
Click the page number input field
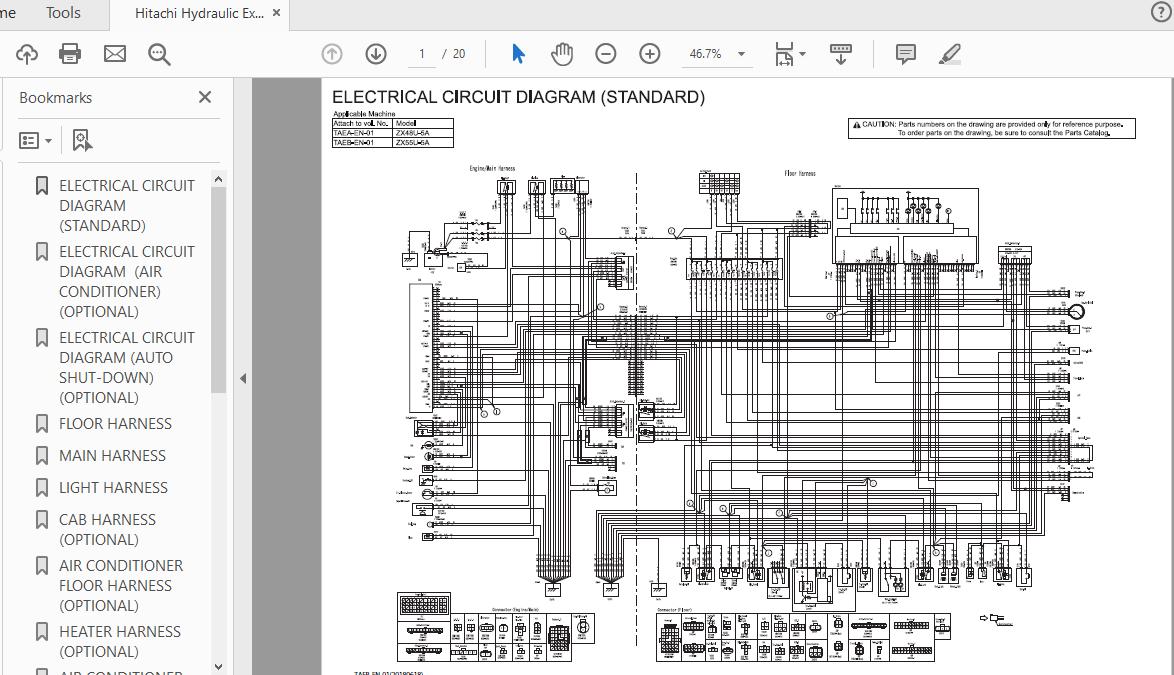click(x=423, y=54)
